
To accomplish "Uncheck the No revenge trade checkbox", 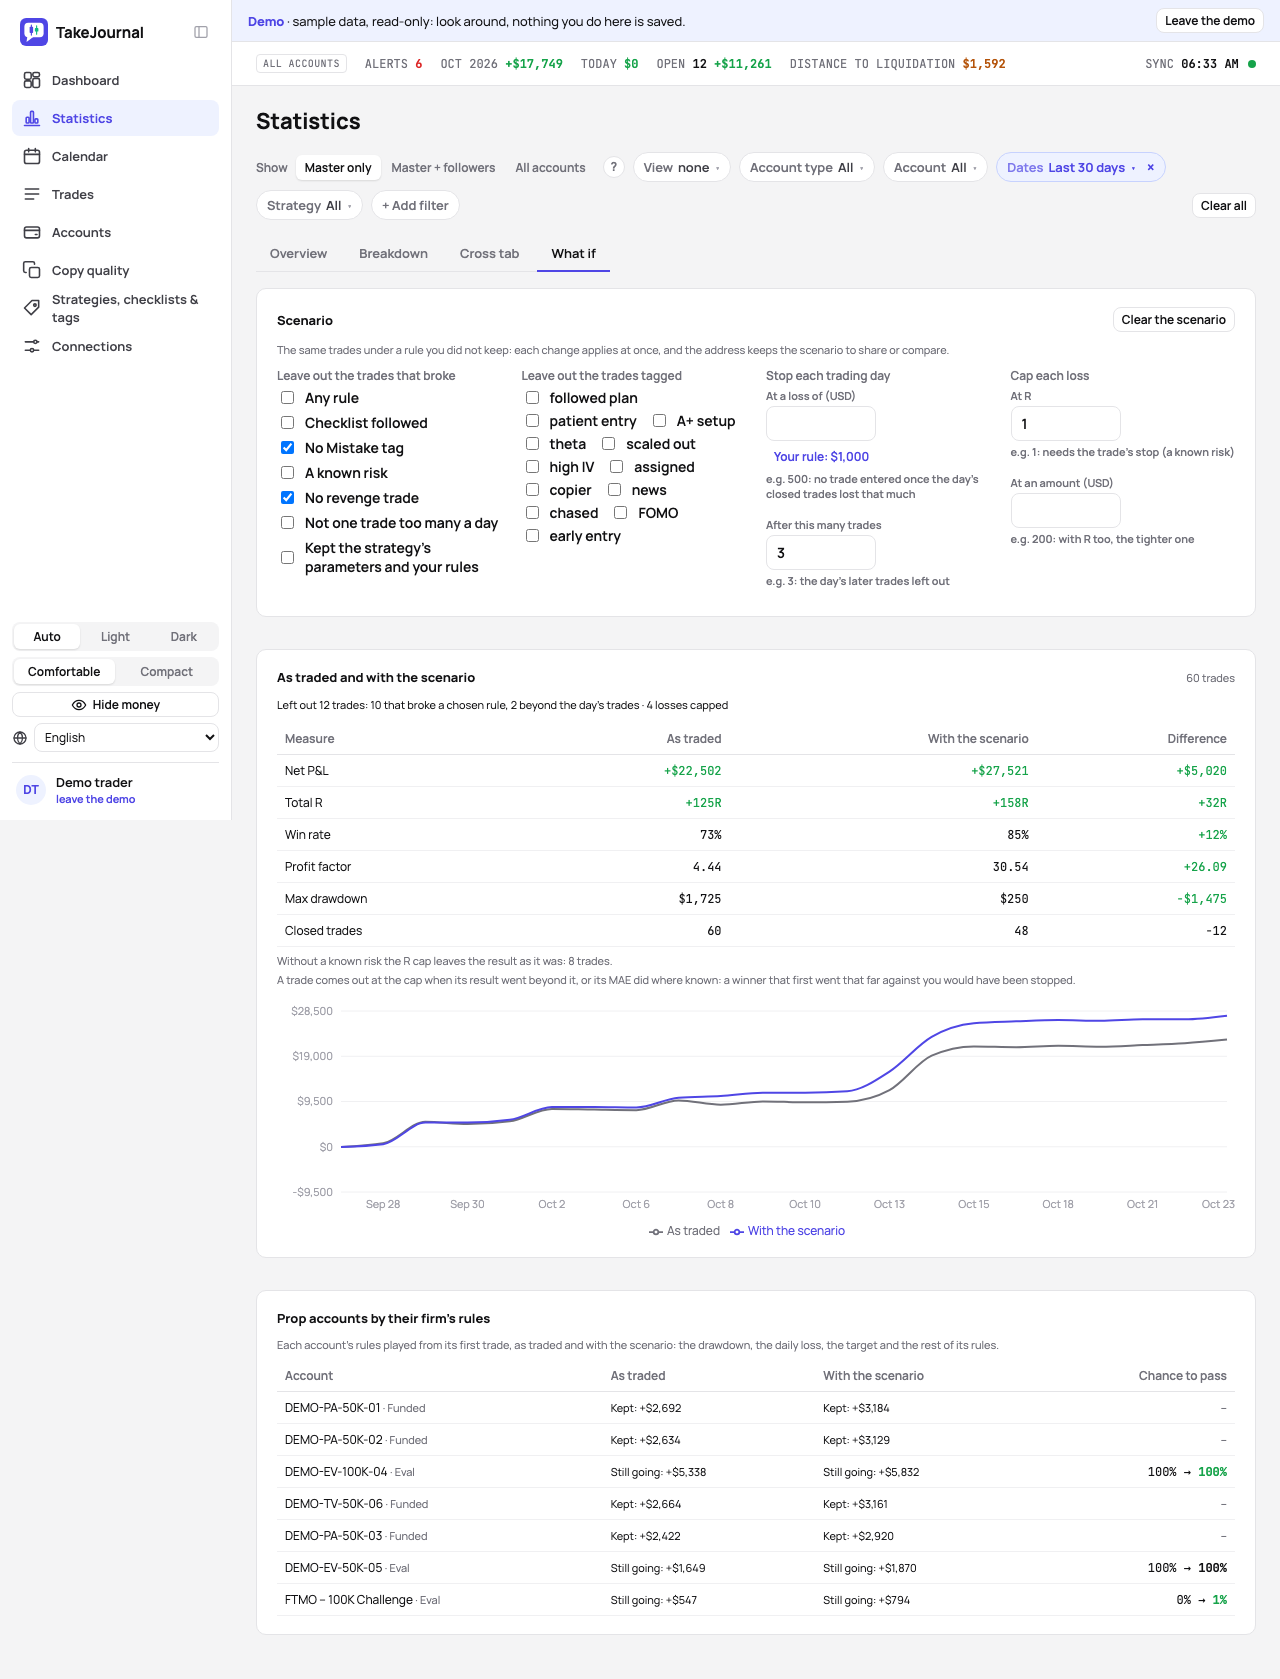I will click(x=288, y=498).
